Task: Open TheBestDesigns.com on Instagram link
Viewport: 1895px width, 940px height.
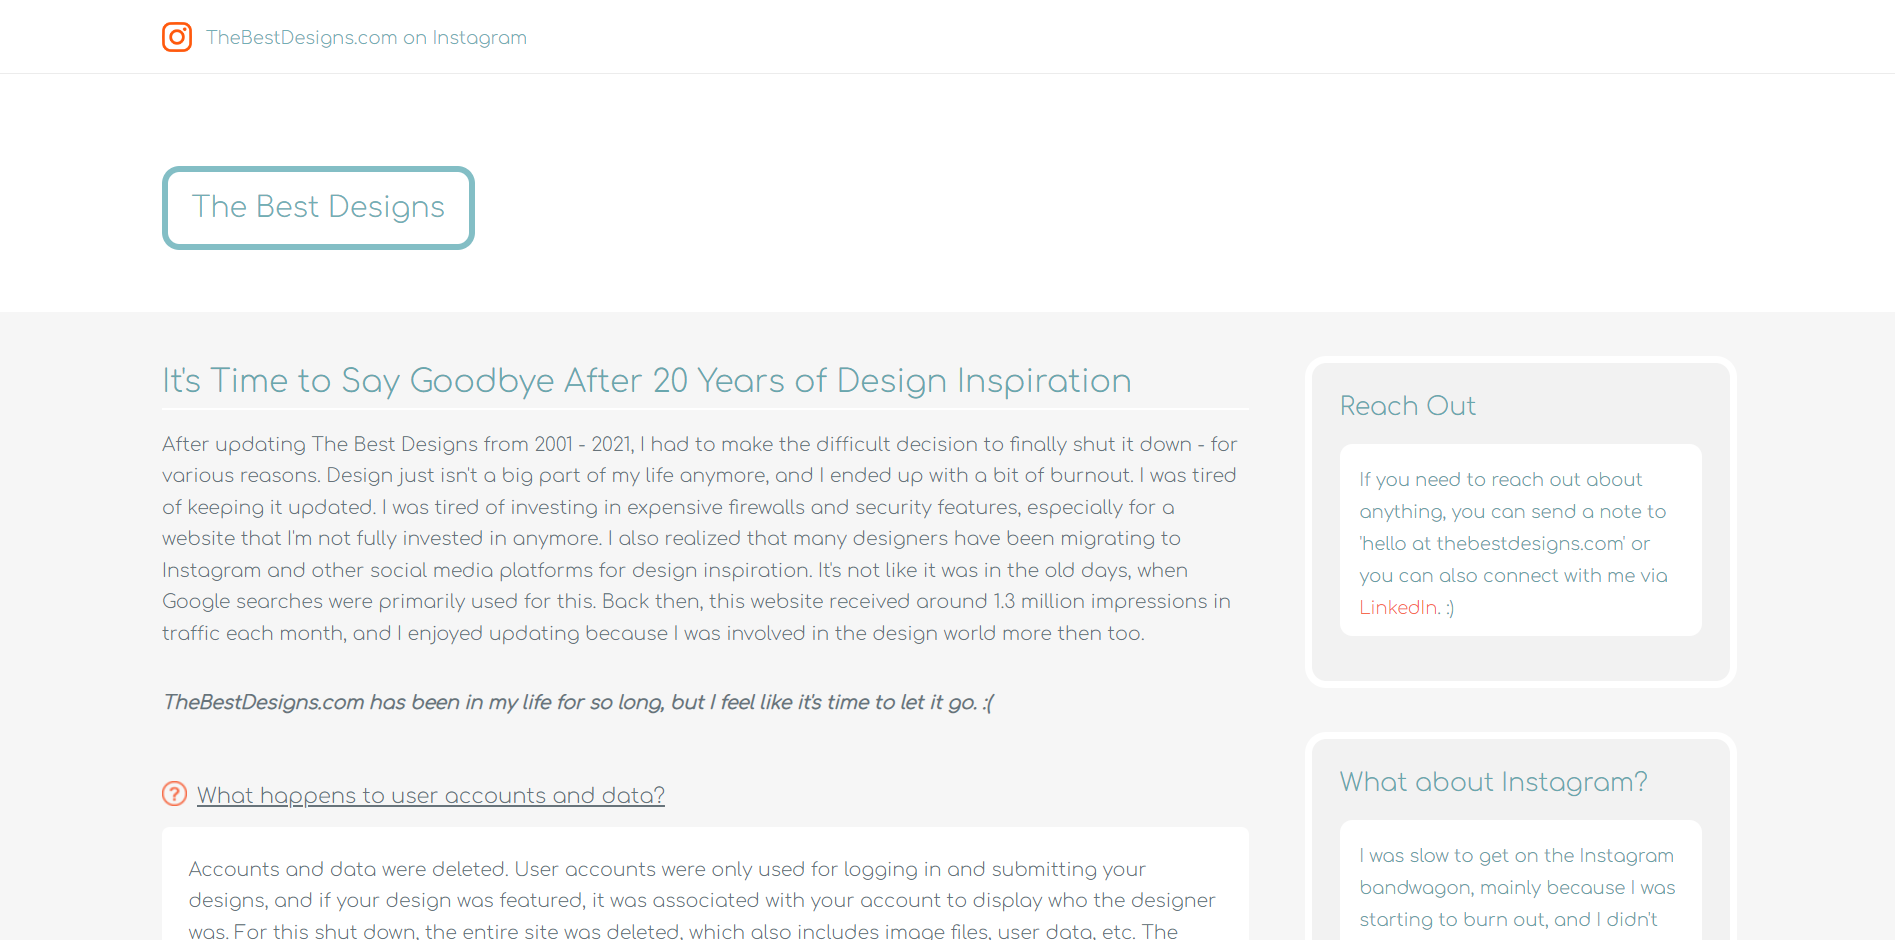Action: click(366, 37)
